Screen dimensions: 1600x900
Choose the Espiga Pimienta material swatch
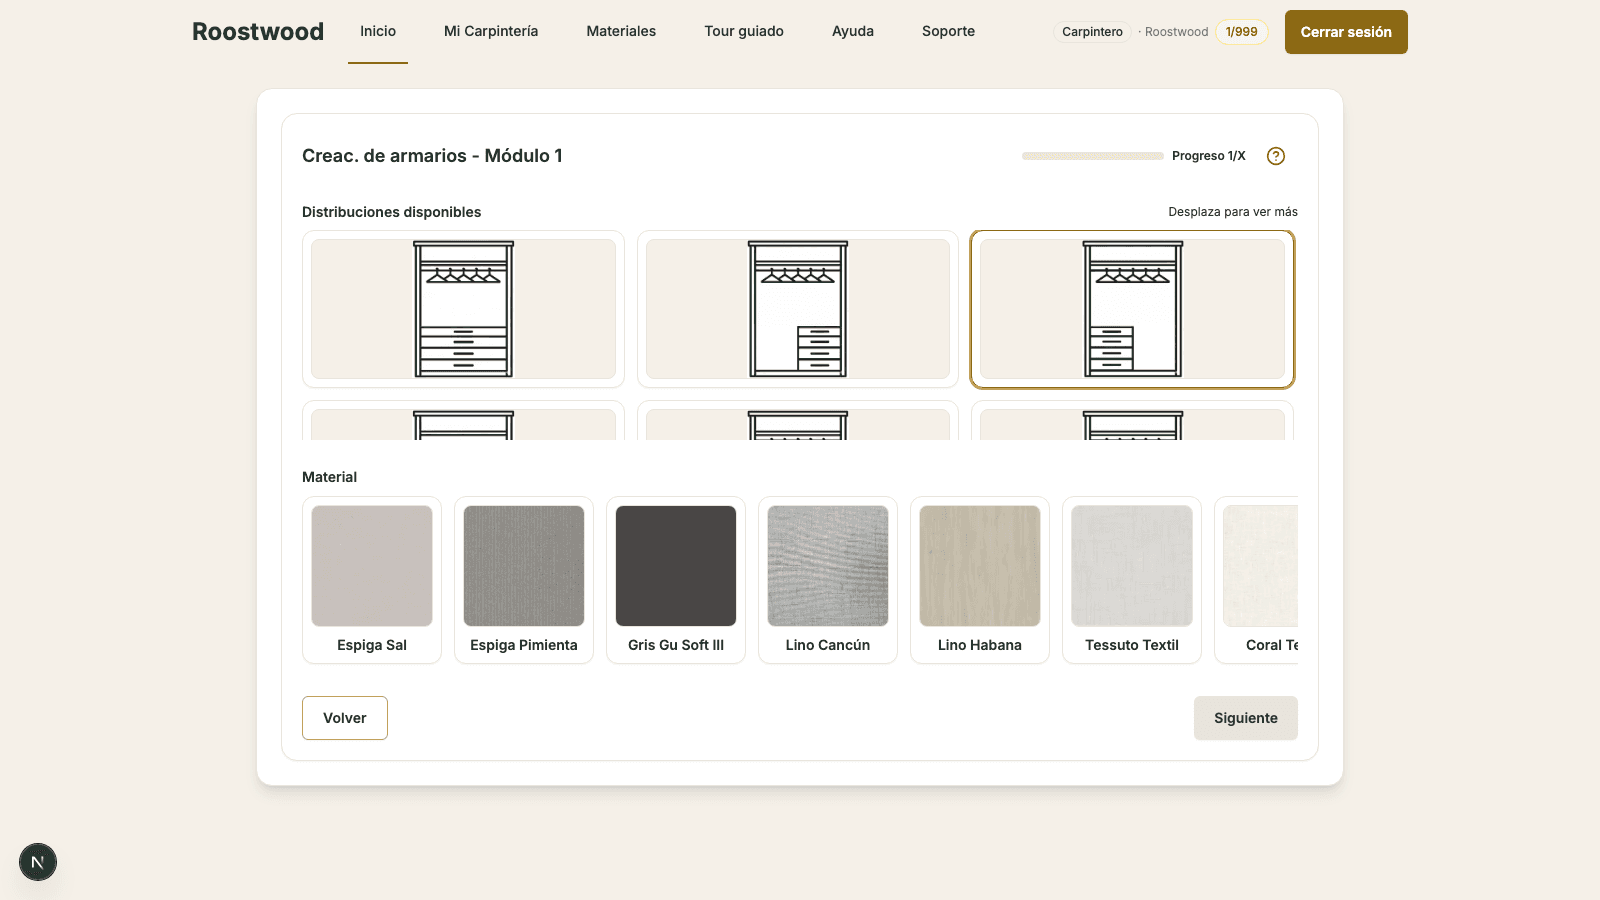tap(524, 580)
